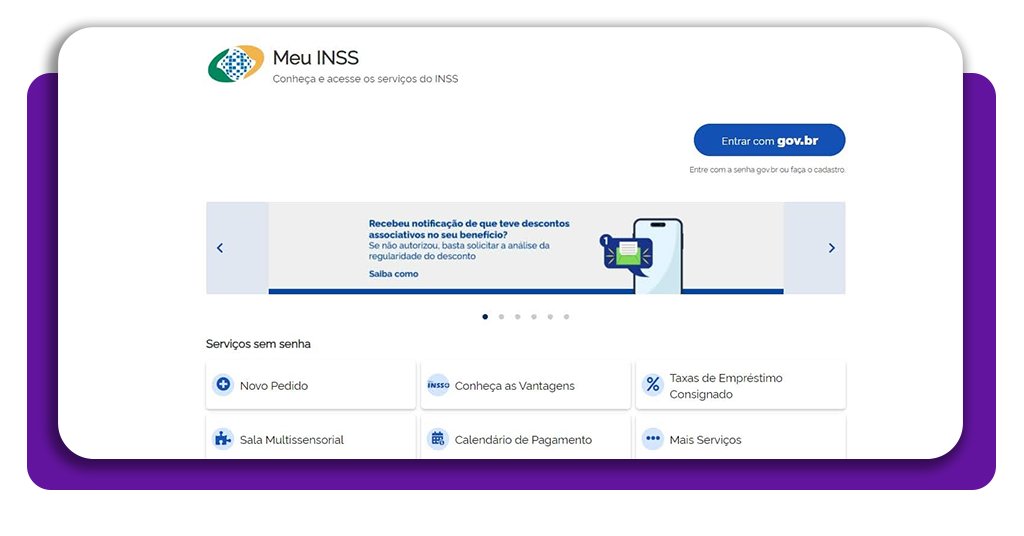Go to previous banner slide arrow
Viewport: 1024px width, 536px height.
click(x=220, y=248)
